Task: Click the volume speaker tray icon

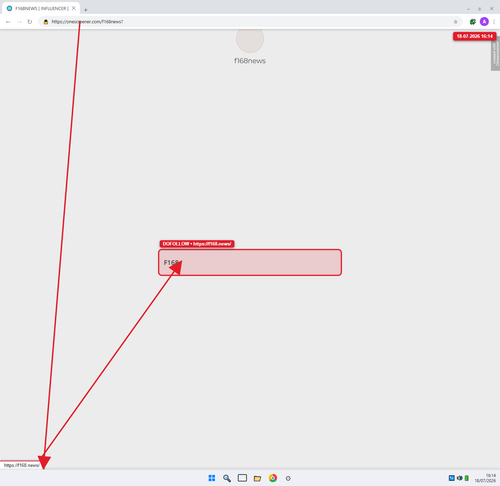Action: [x=460, y=478]
